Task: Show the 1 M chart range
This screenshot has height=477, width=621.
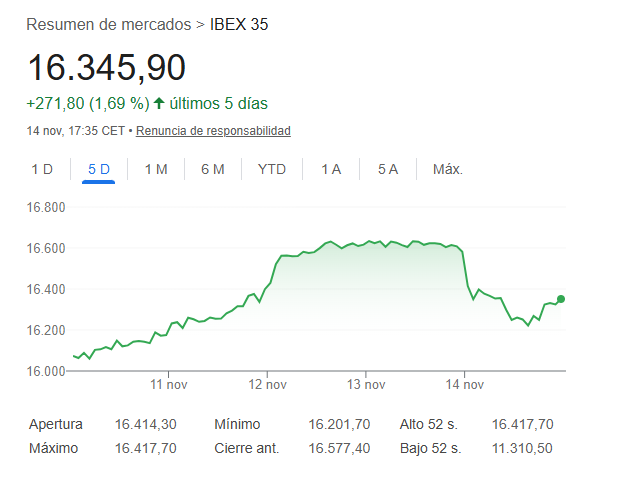Action: [156, 169]
